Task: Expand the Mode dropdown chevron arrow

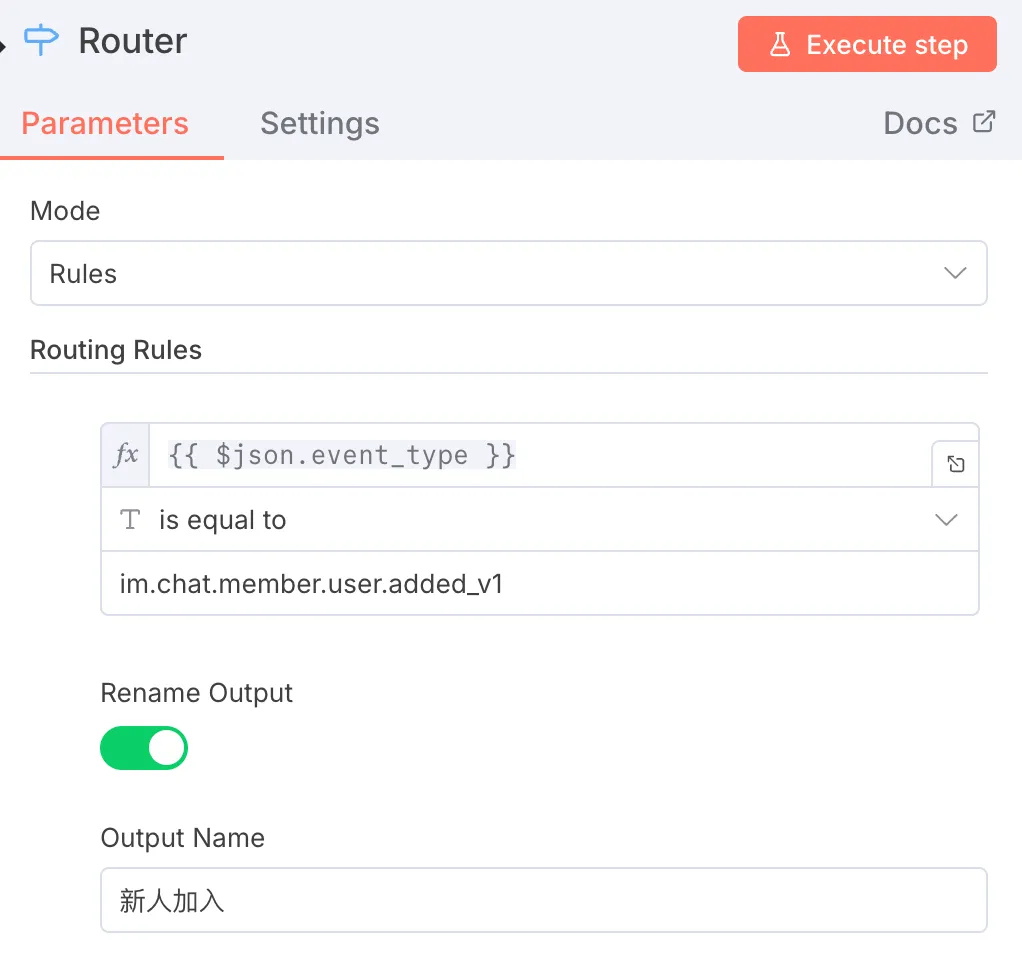Action: [955, 273]
